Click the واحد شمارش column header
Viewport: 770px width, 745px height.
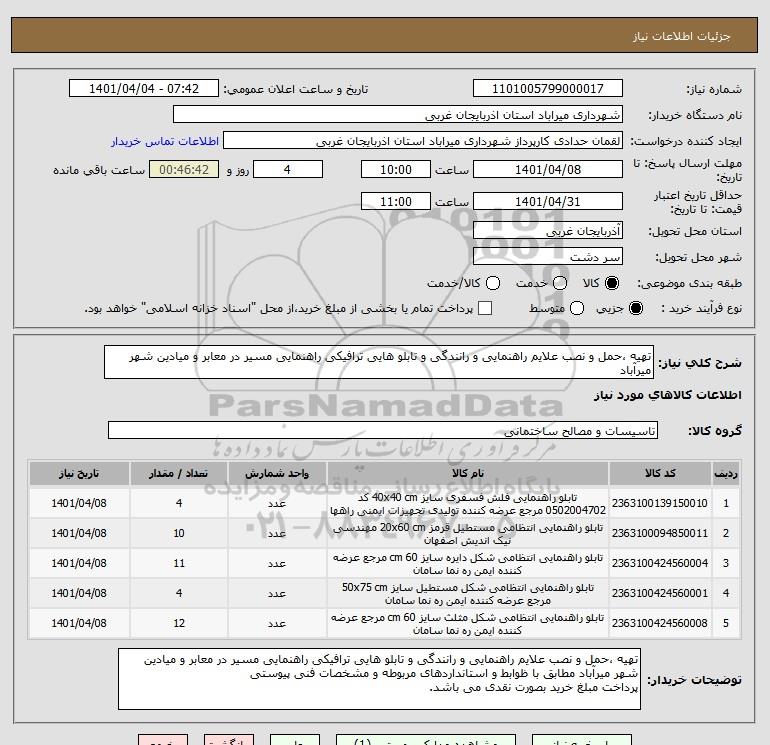point(277,474)
